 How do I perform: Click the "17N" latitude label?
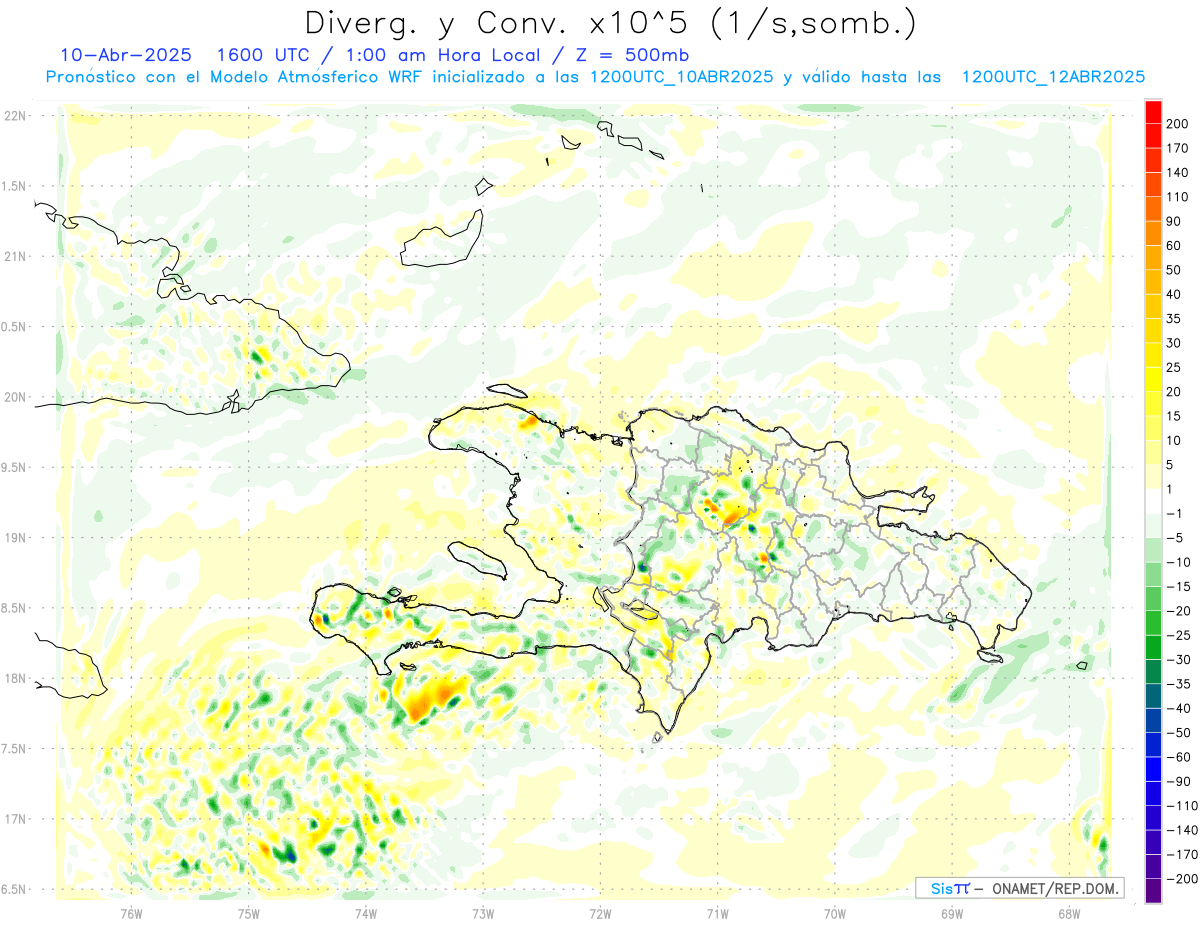[x=14, y=820]
